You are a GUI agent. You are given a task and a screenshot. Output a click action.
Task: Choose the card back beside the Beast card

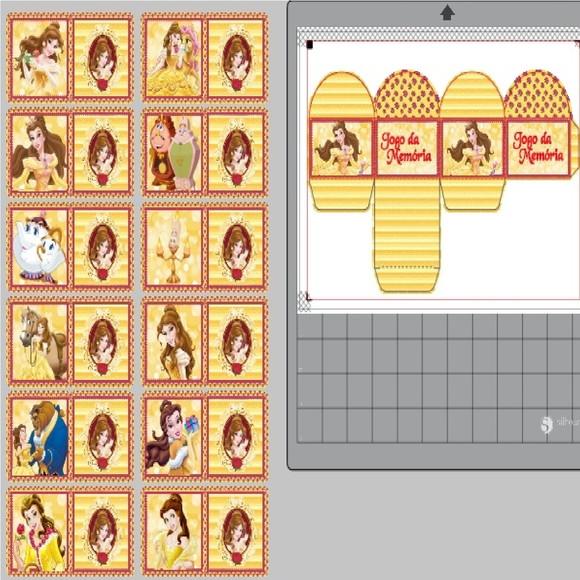click(102, 436)
